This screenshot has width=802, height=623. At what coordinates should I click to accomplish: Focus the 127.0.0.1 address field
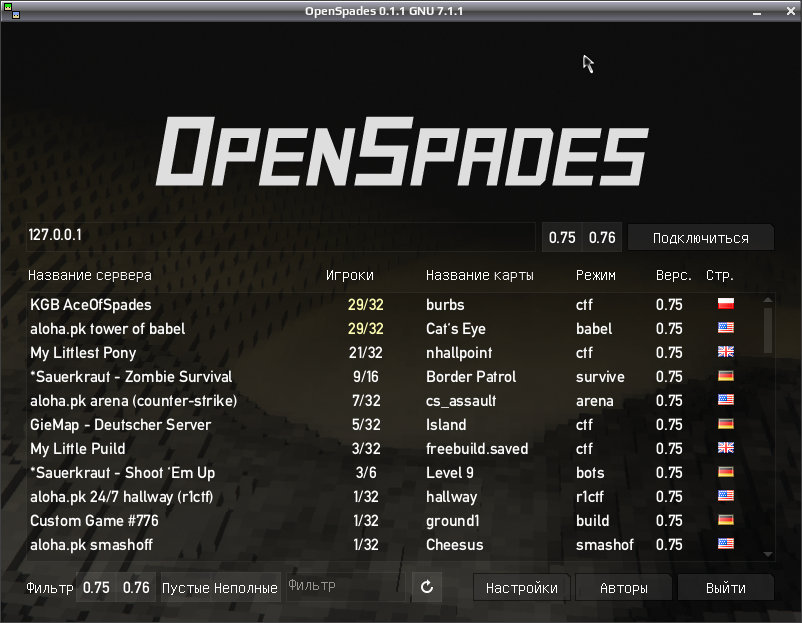click(x=280, y=237)
